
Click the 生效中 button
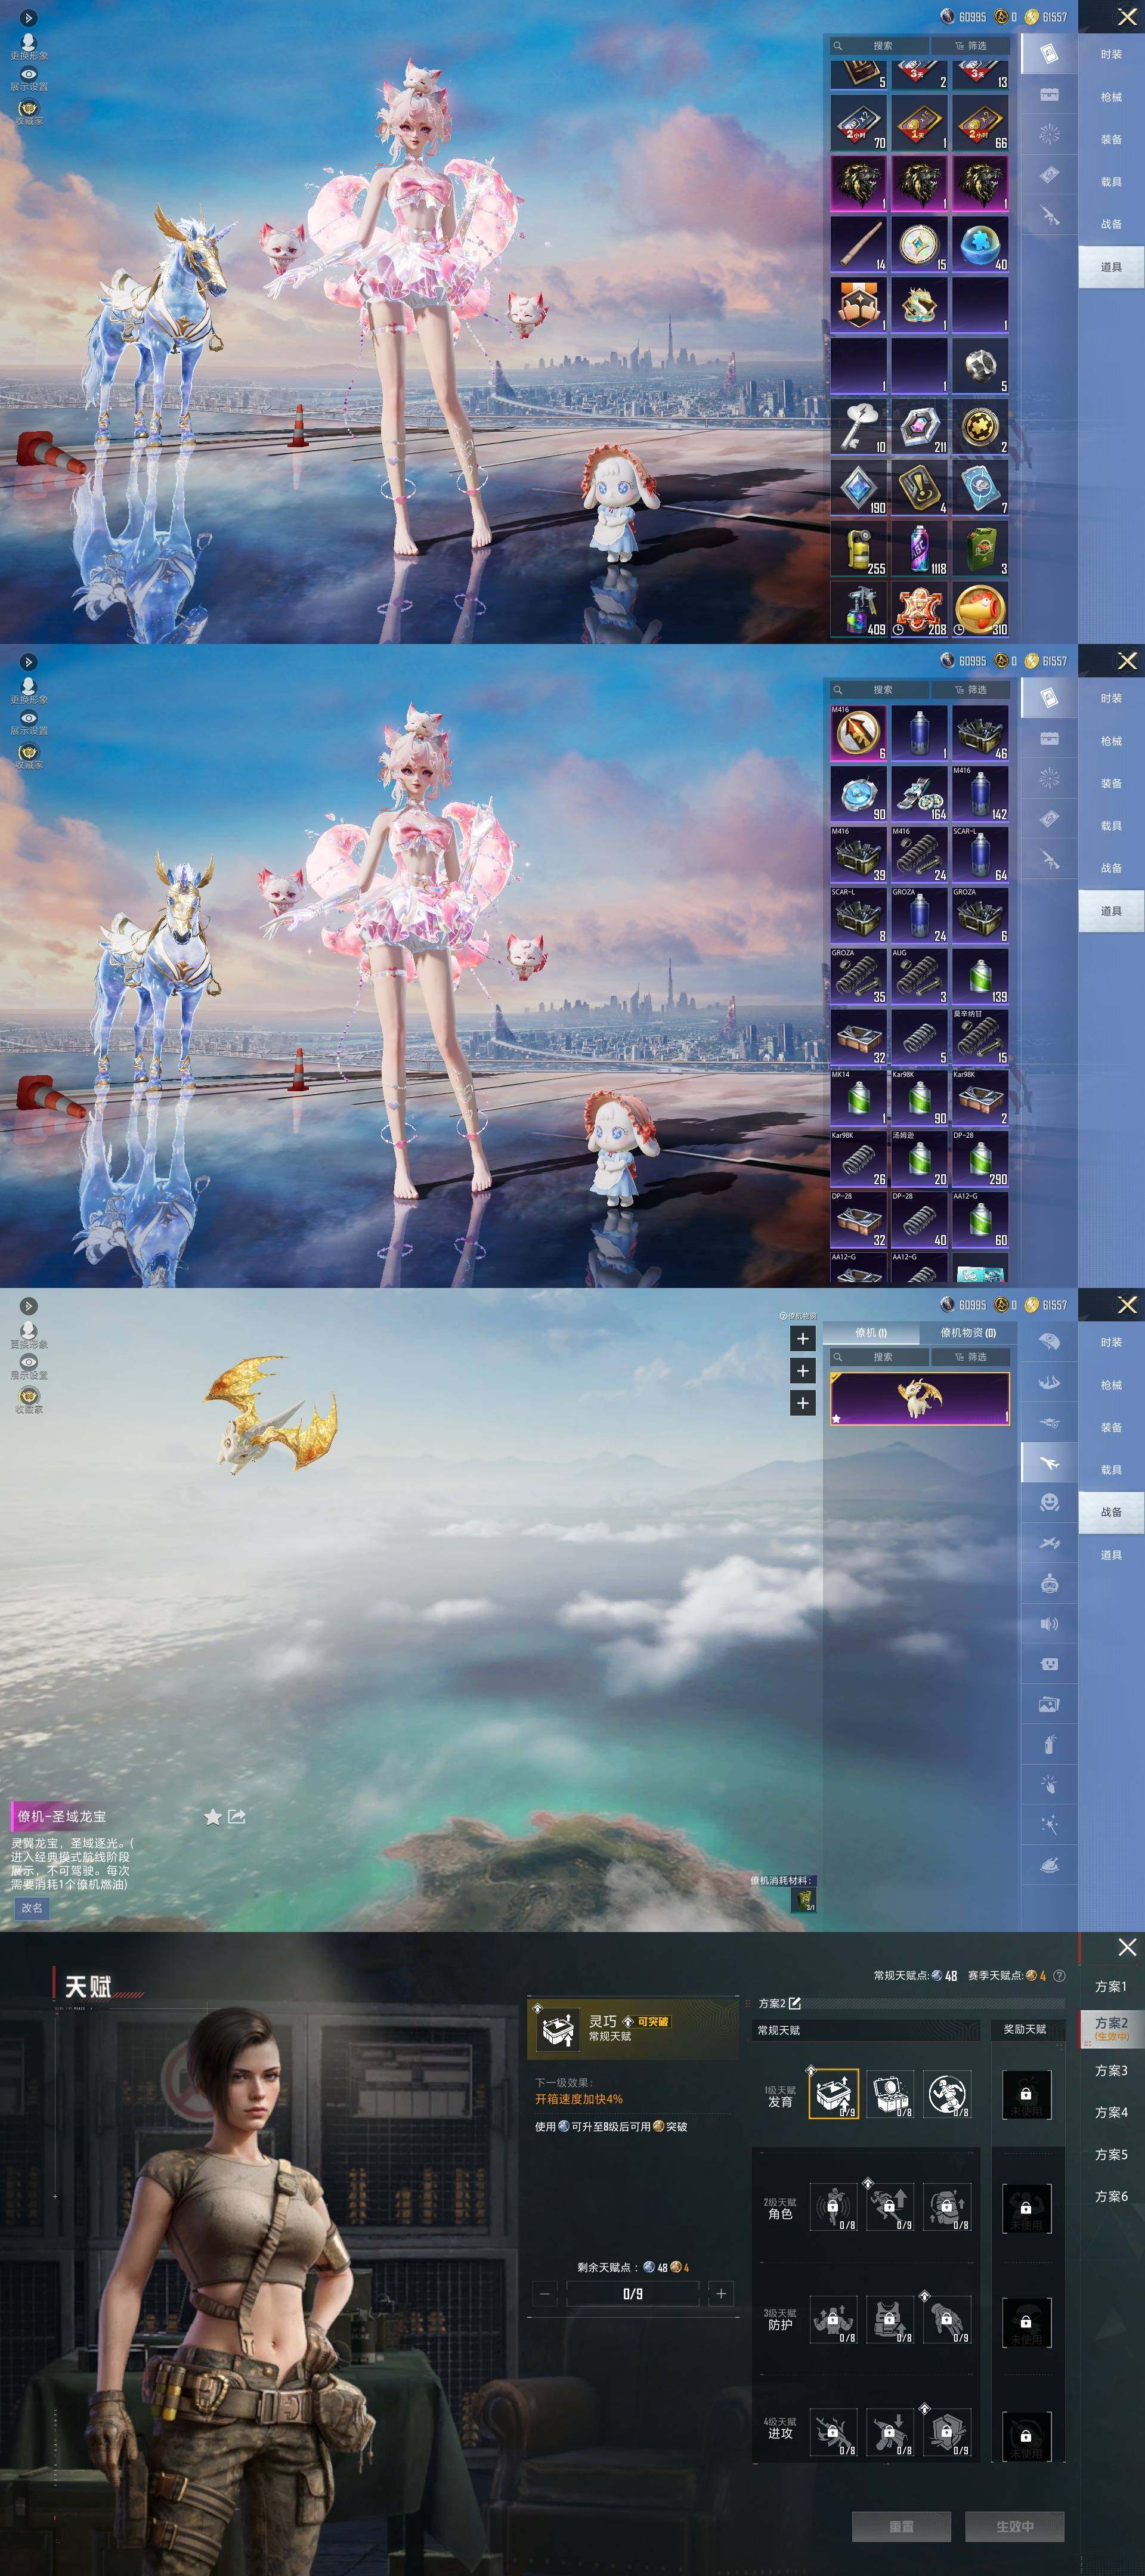click(x=1014, y=2526)
